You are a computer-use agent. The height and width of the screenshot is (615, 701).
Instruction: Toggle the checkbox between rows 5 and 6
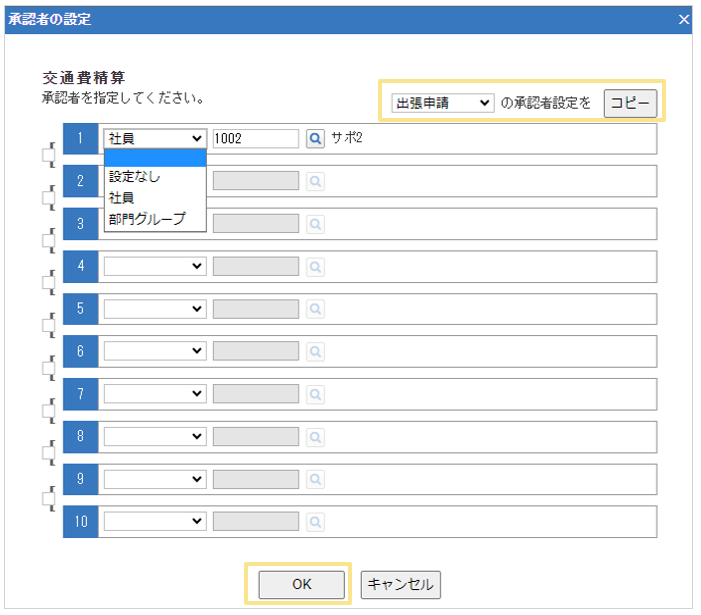tap(47, 326)
